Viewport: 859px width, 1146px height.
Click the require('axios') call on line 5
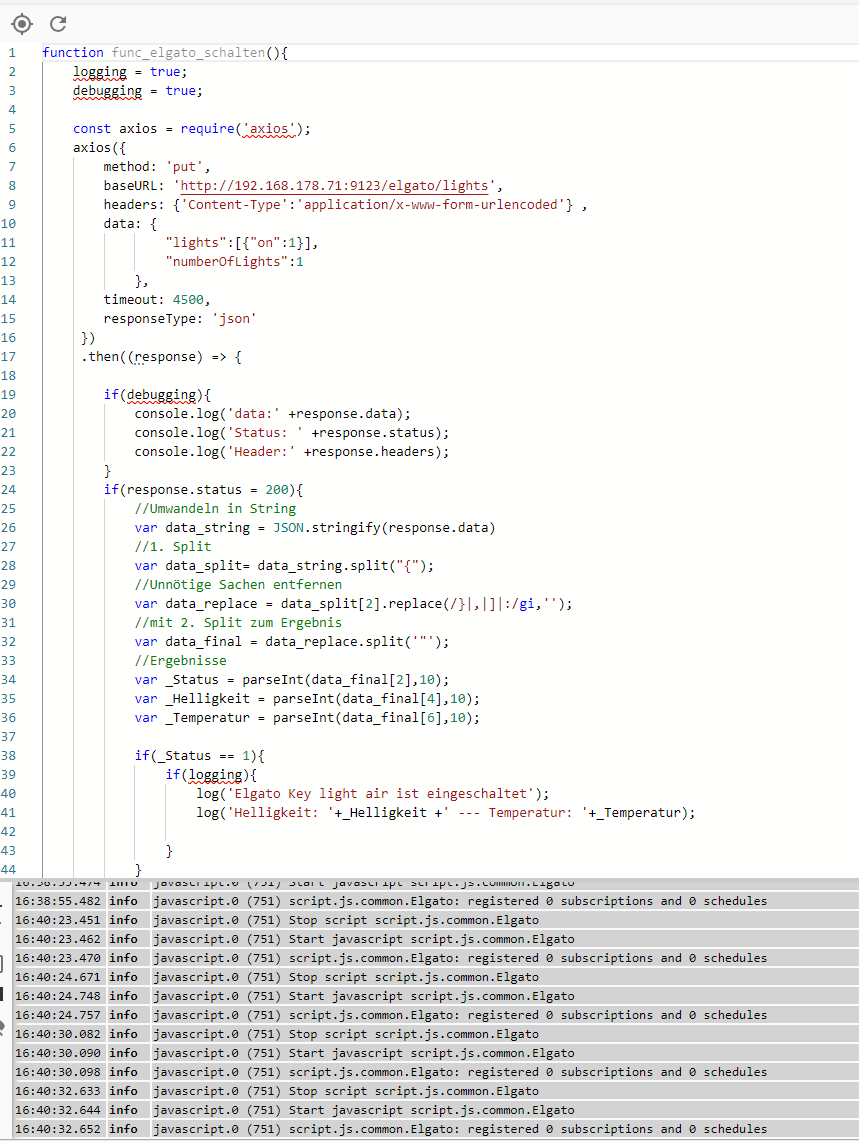coord(245,129)
